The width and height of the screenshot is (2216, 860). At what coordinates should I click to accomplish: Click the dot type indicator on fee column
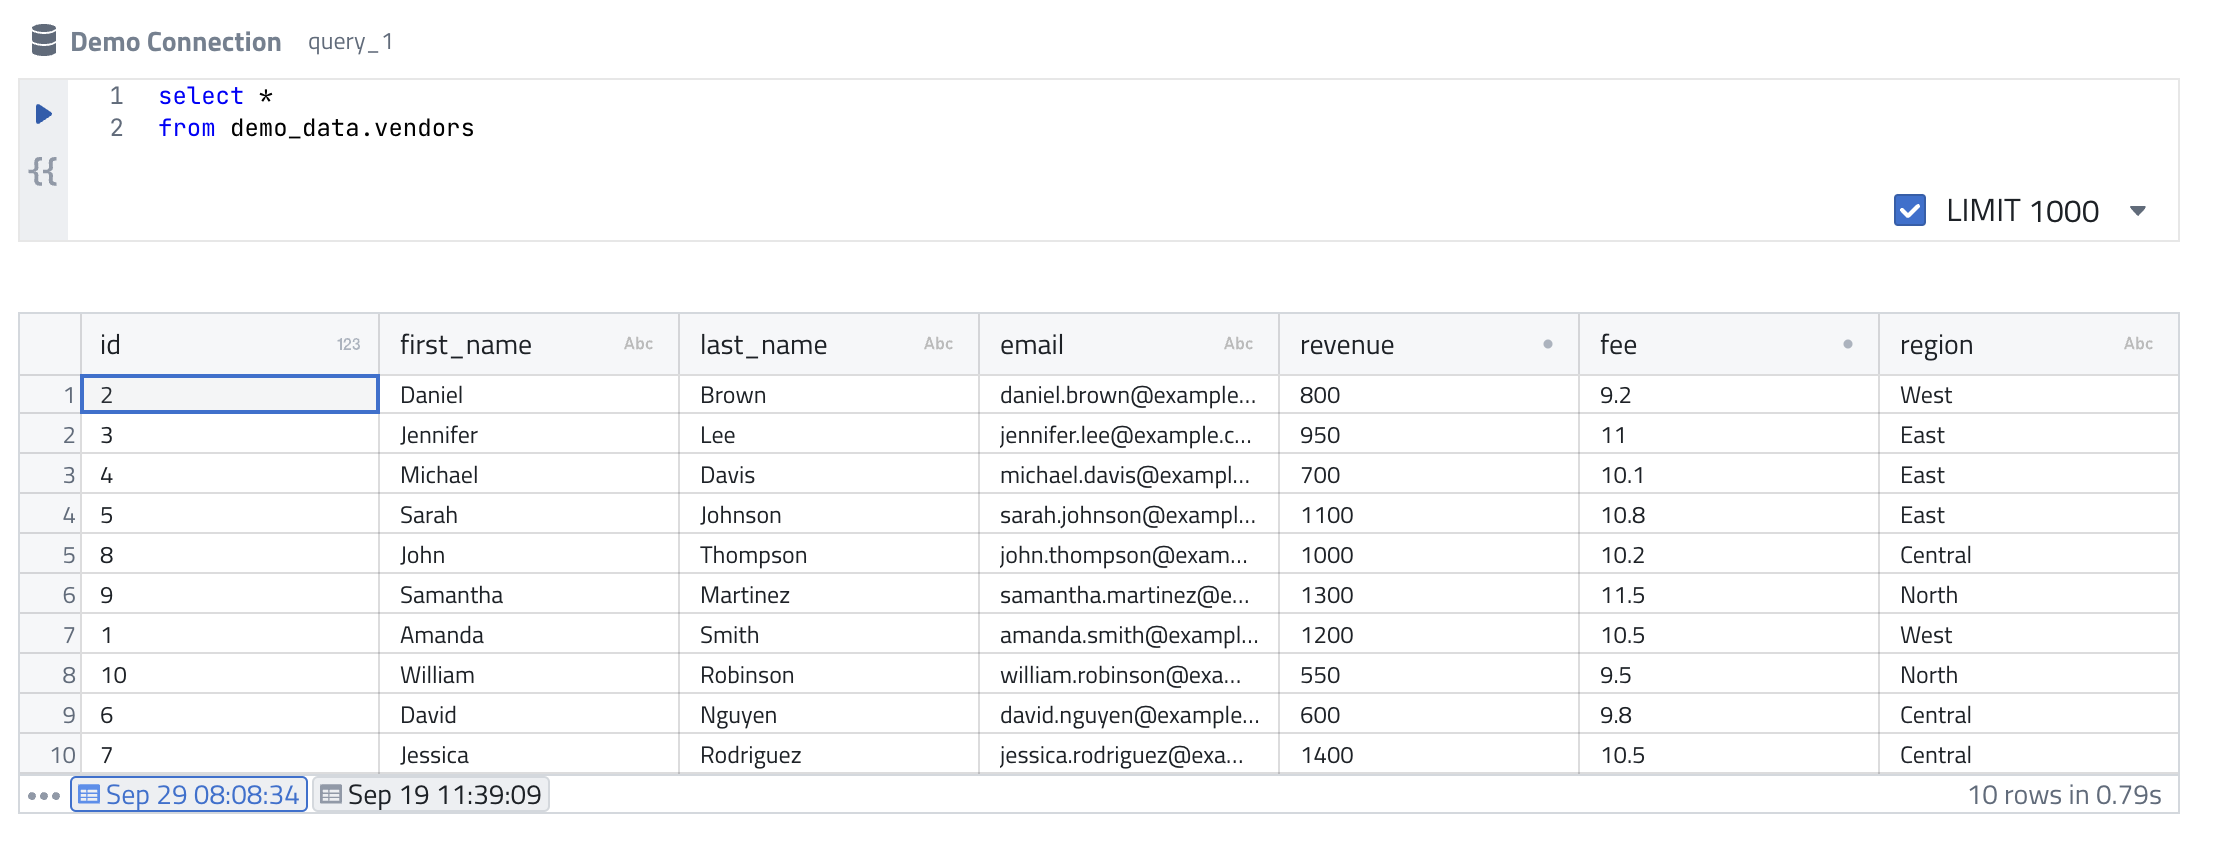(1847, 345)
